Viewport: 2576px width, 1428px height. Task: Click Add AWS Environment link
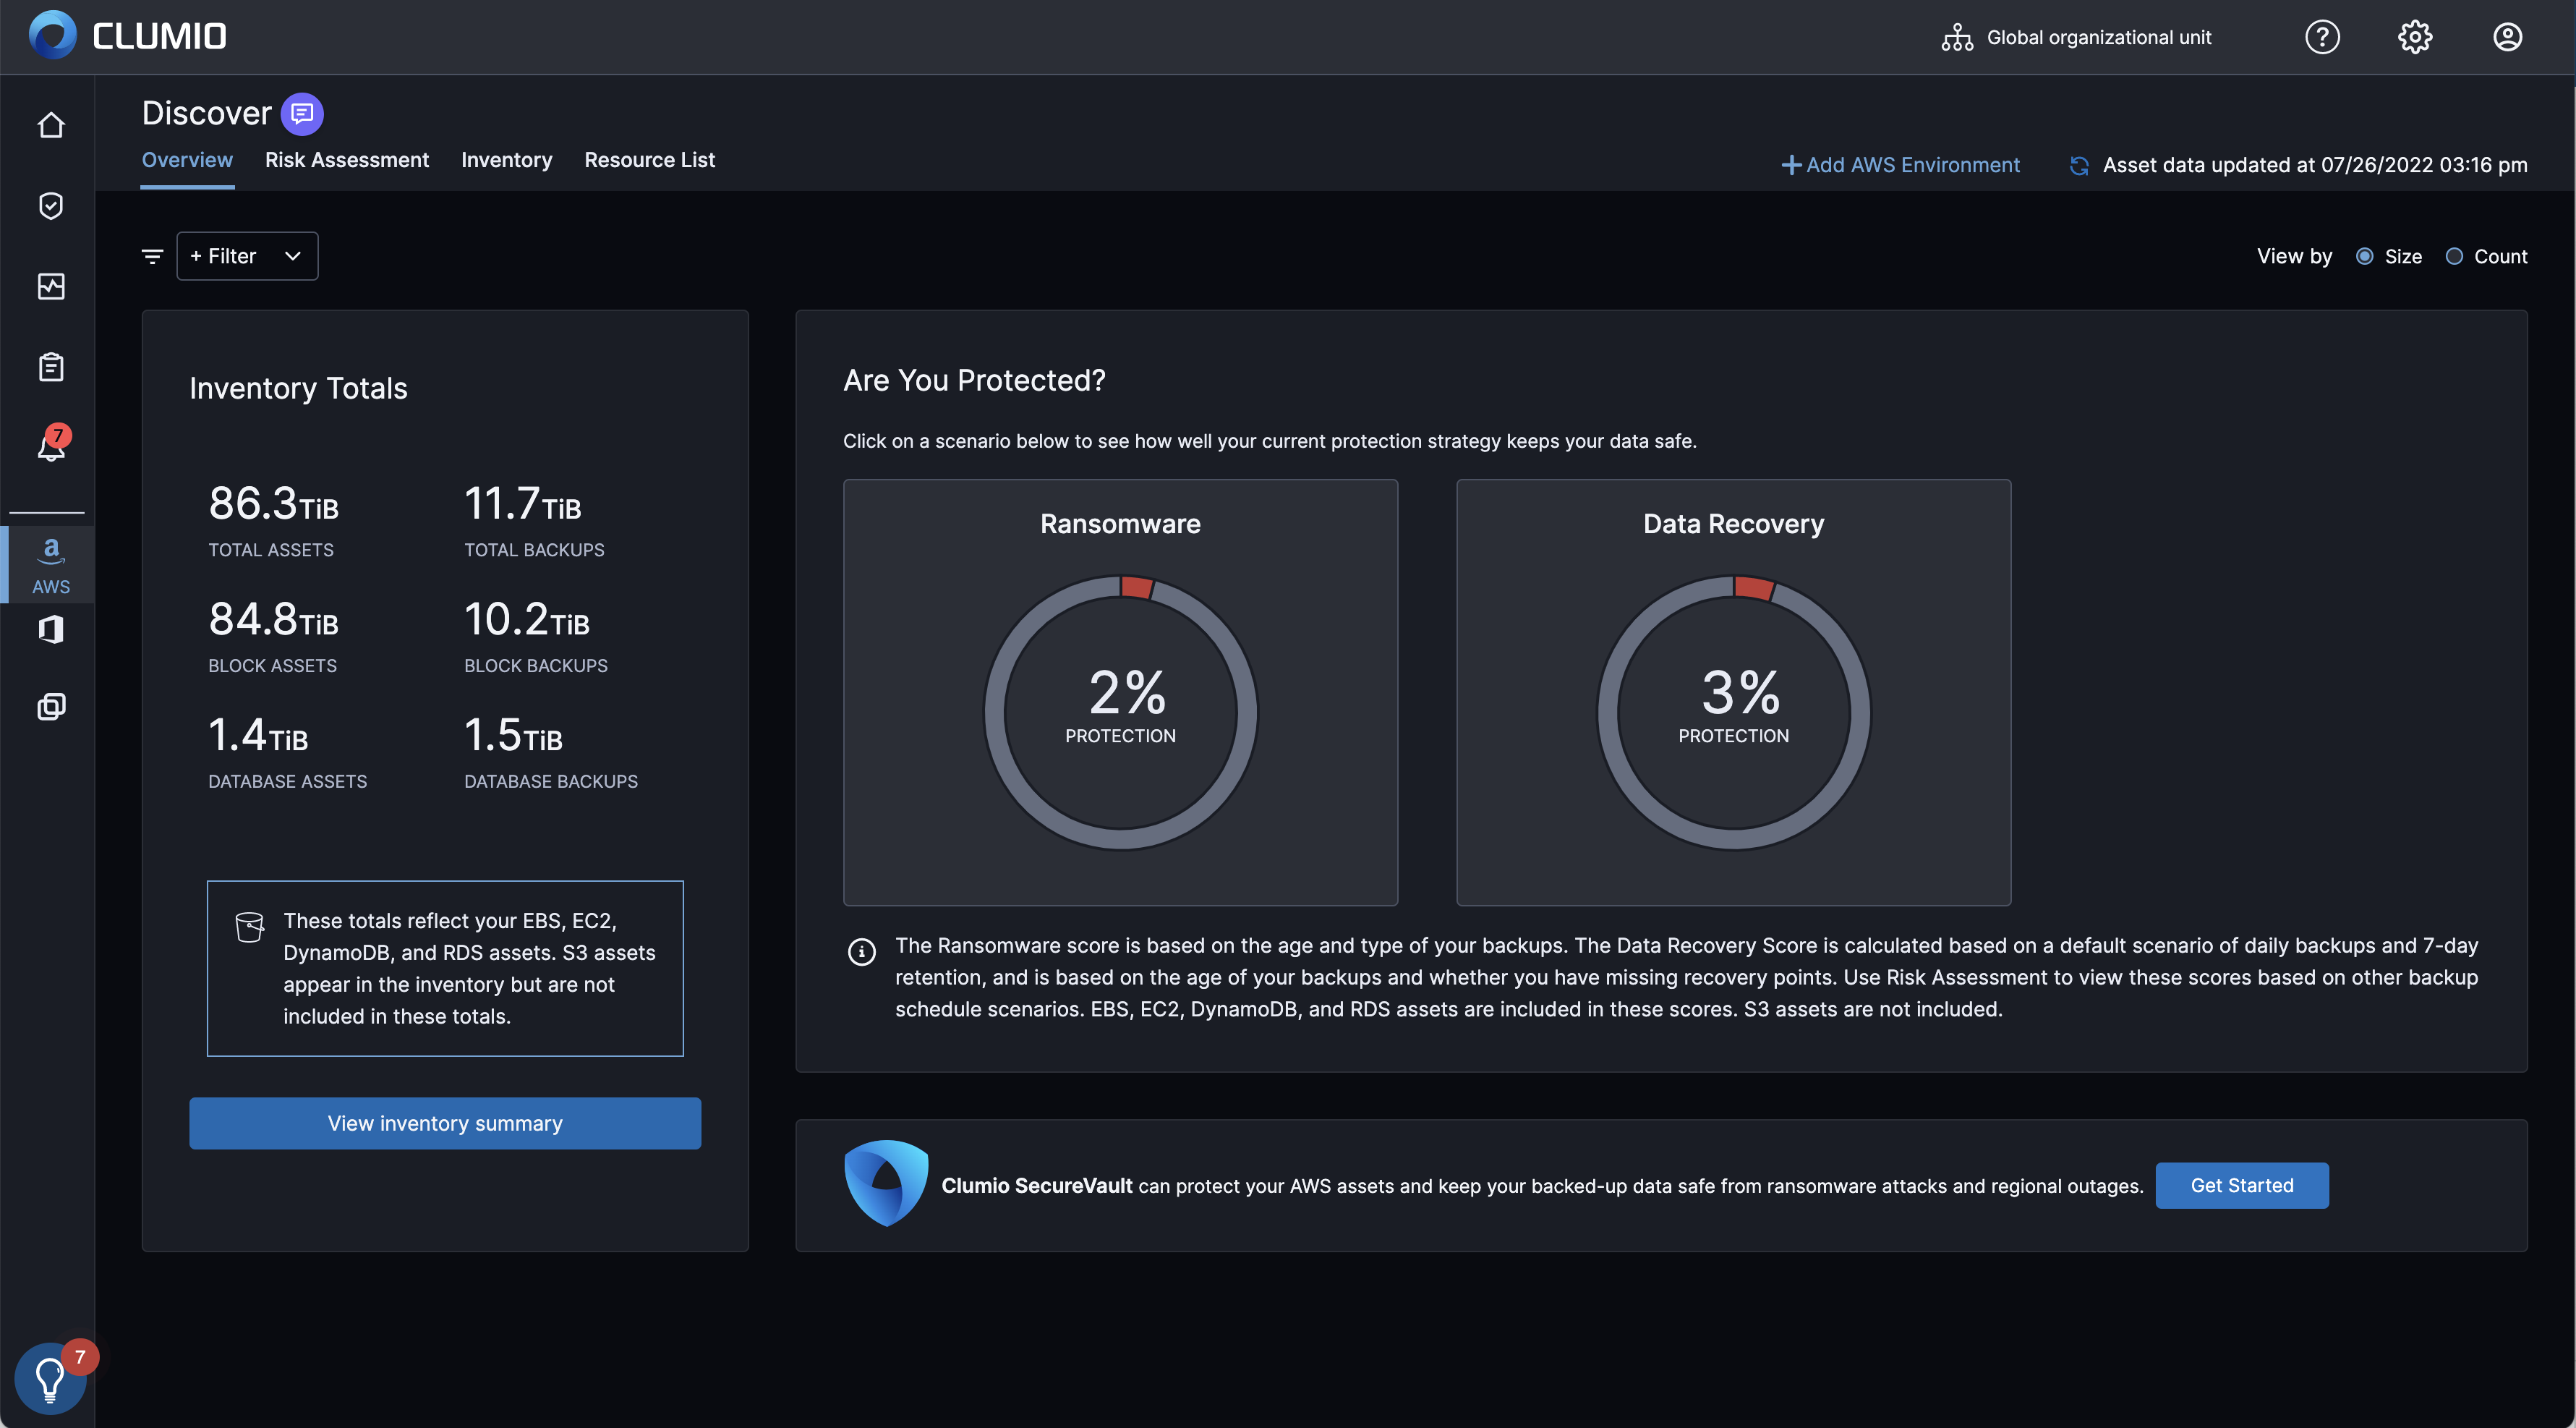pos(1901,165)
